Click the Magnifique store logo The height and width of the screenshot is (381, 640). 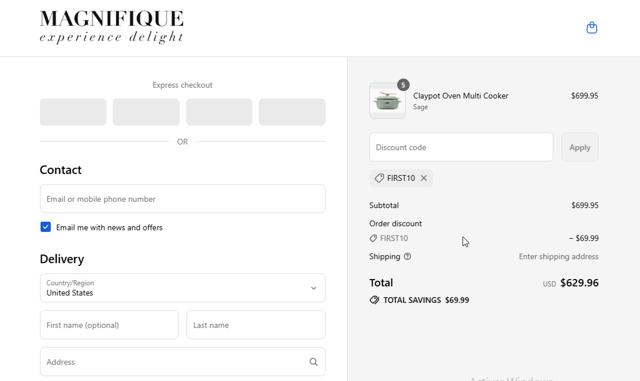point(111,27)
